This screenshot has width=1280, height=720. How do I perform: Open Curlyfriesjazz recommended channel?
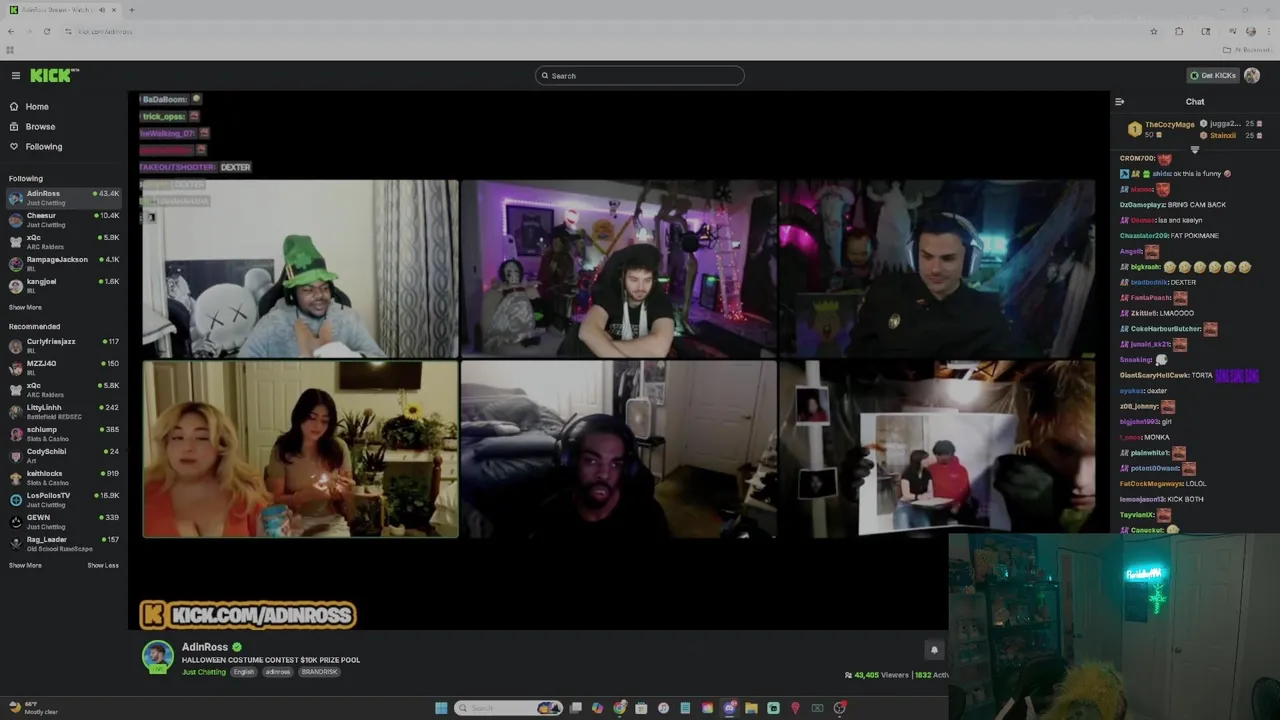click(63, 346)
